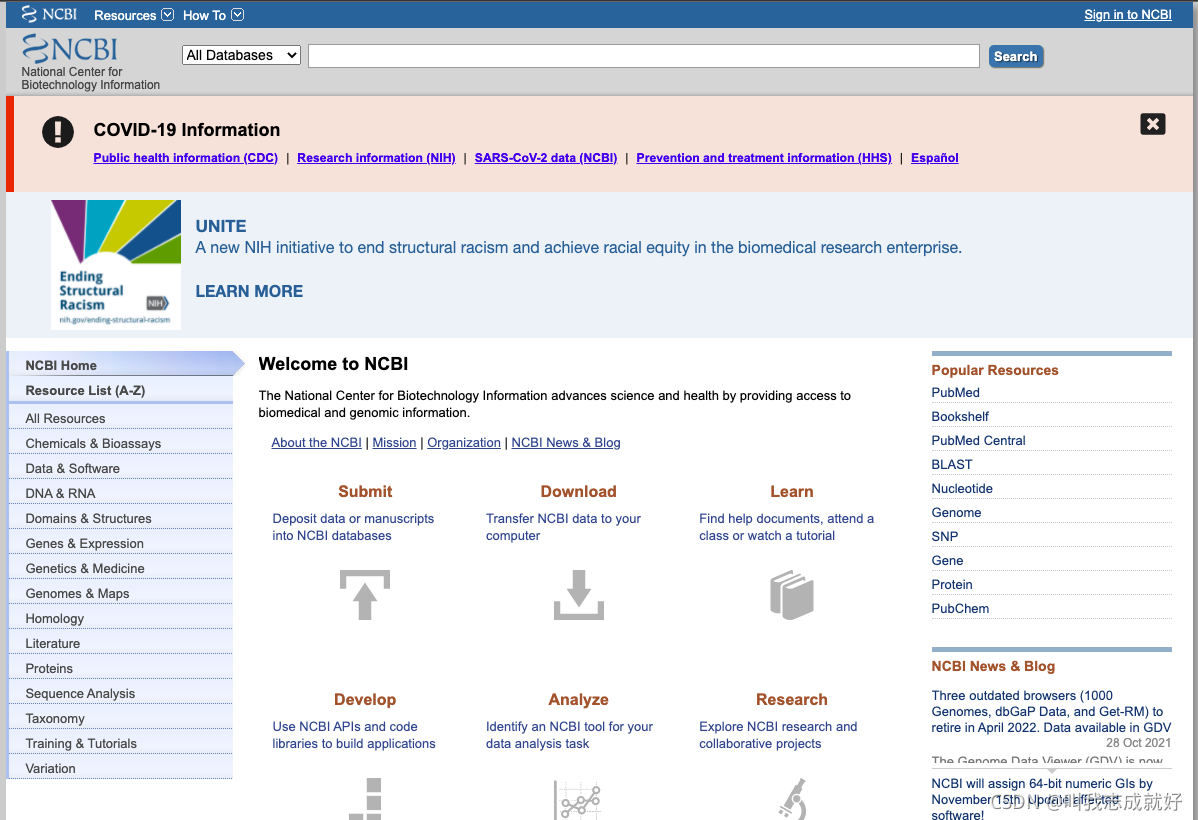This screenshot has width=1198, height=820.
Task: Switch to Español
Action: point(934,157)
